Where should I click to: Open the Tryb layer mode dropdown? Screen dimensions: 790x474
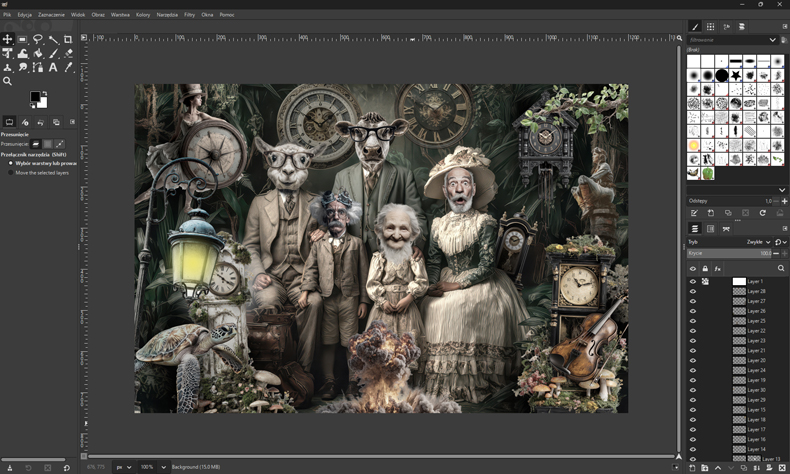tap(758, 242)
